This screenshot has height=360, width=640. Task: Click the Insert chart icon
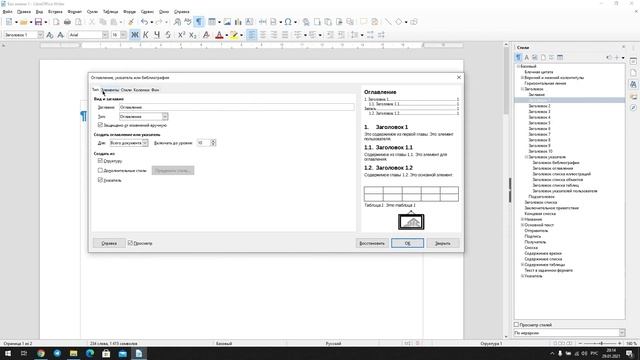coord(238,22)
